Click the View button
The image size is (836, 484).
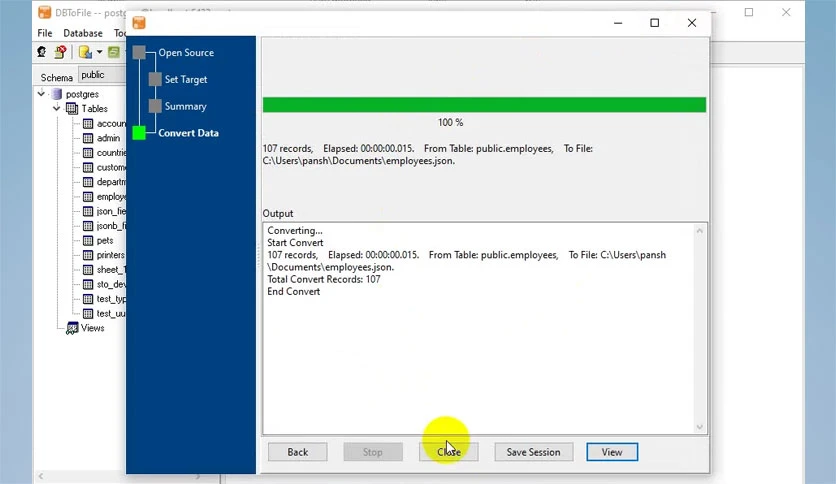tap(612, 452)
